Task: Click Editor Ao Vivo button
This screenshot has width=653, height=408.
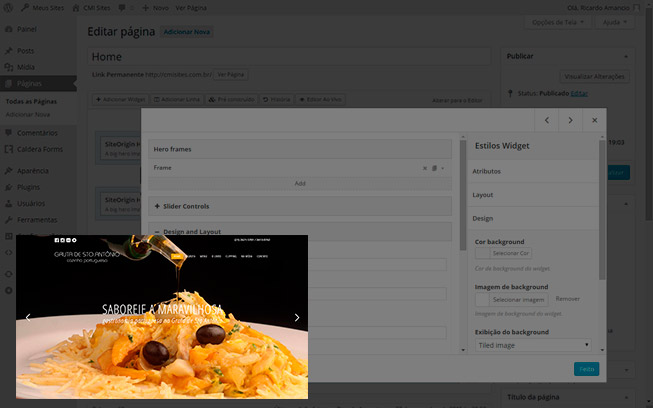Action: coord(320,100)
